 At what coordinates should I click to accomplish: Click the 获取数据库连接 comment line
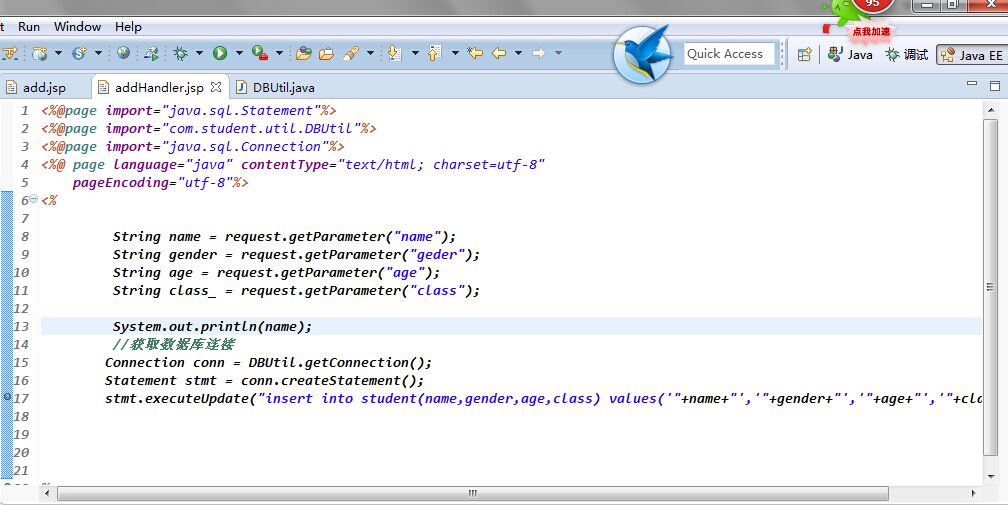(x=174, y=344)
